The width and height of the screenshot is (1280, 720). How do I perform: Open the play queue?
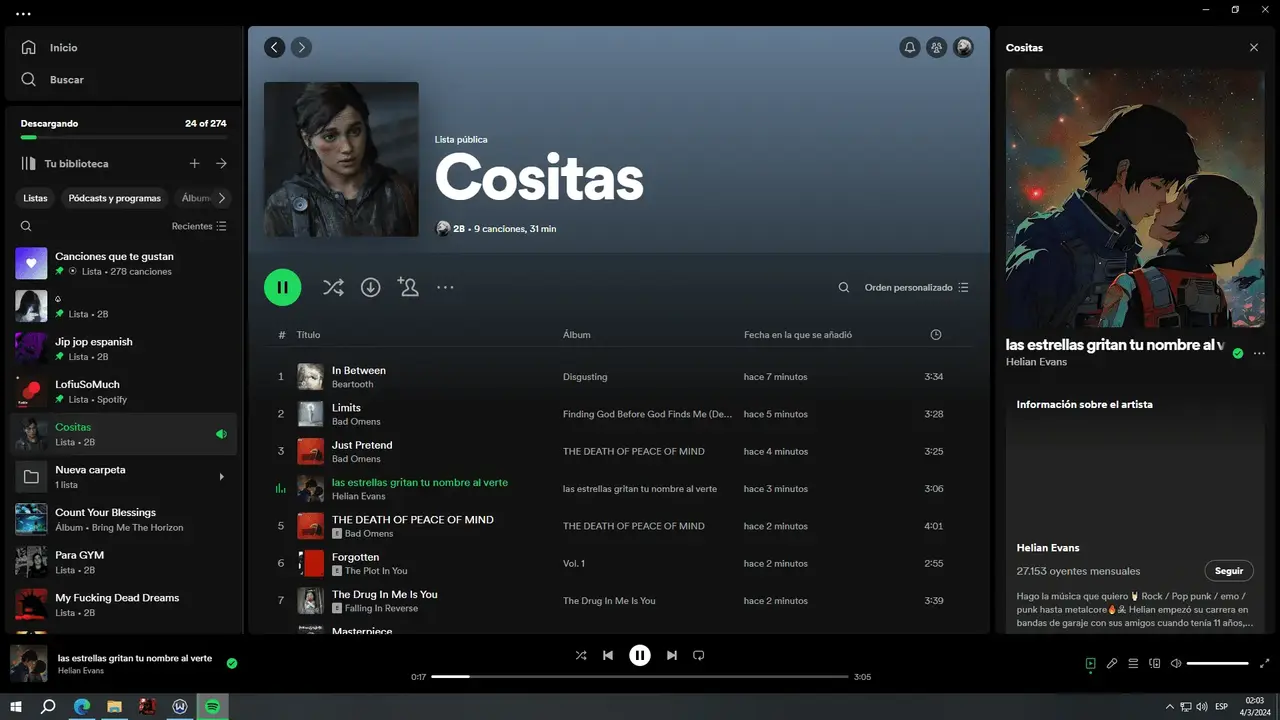click(1133, 663)
